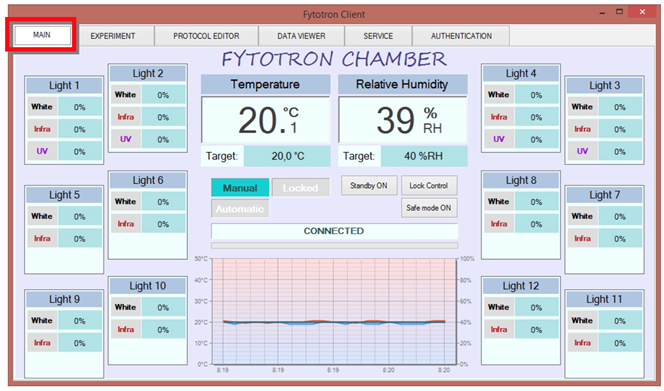
Task: Toggle the Locked mode button
Action: (300, 188)
